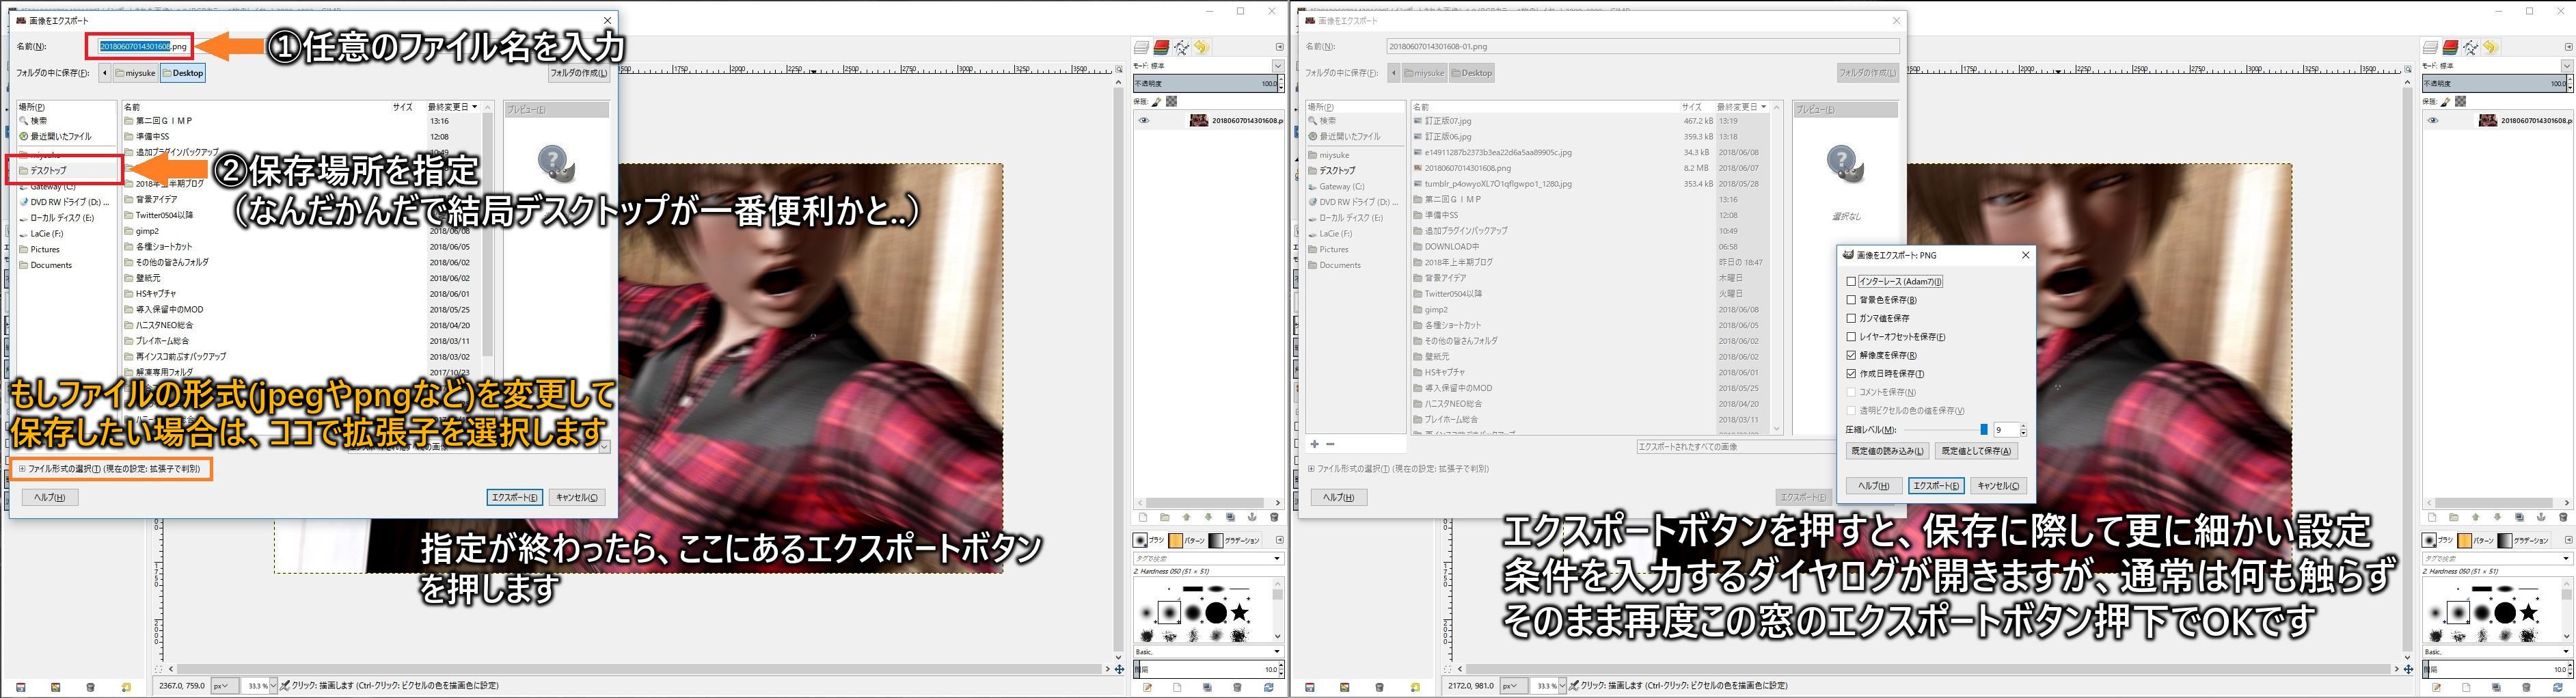Lower layer icon in left GIMP window
2576x698 pixels.
(1208, 517)
